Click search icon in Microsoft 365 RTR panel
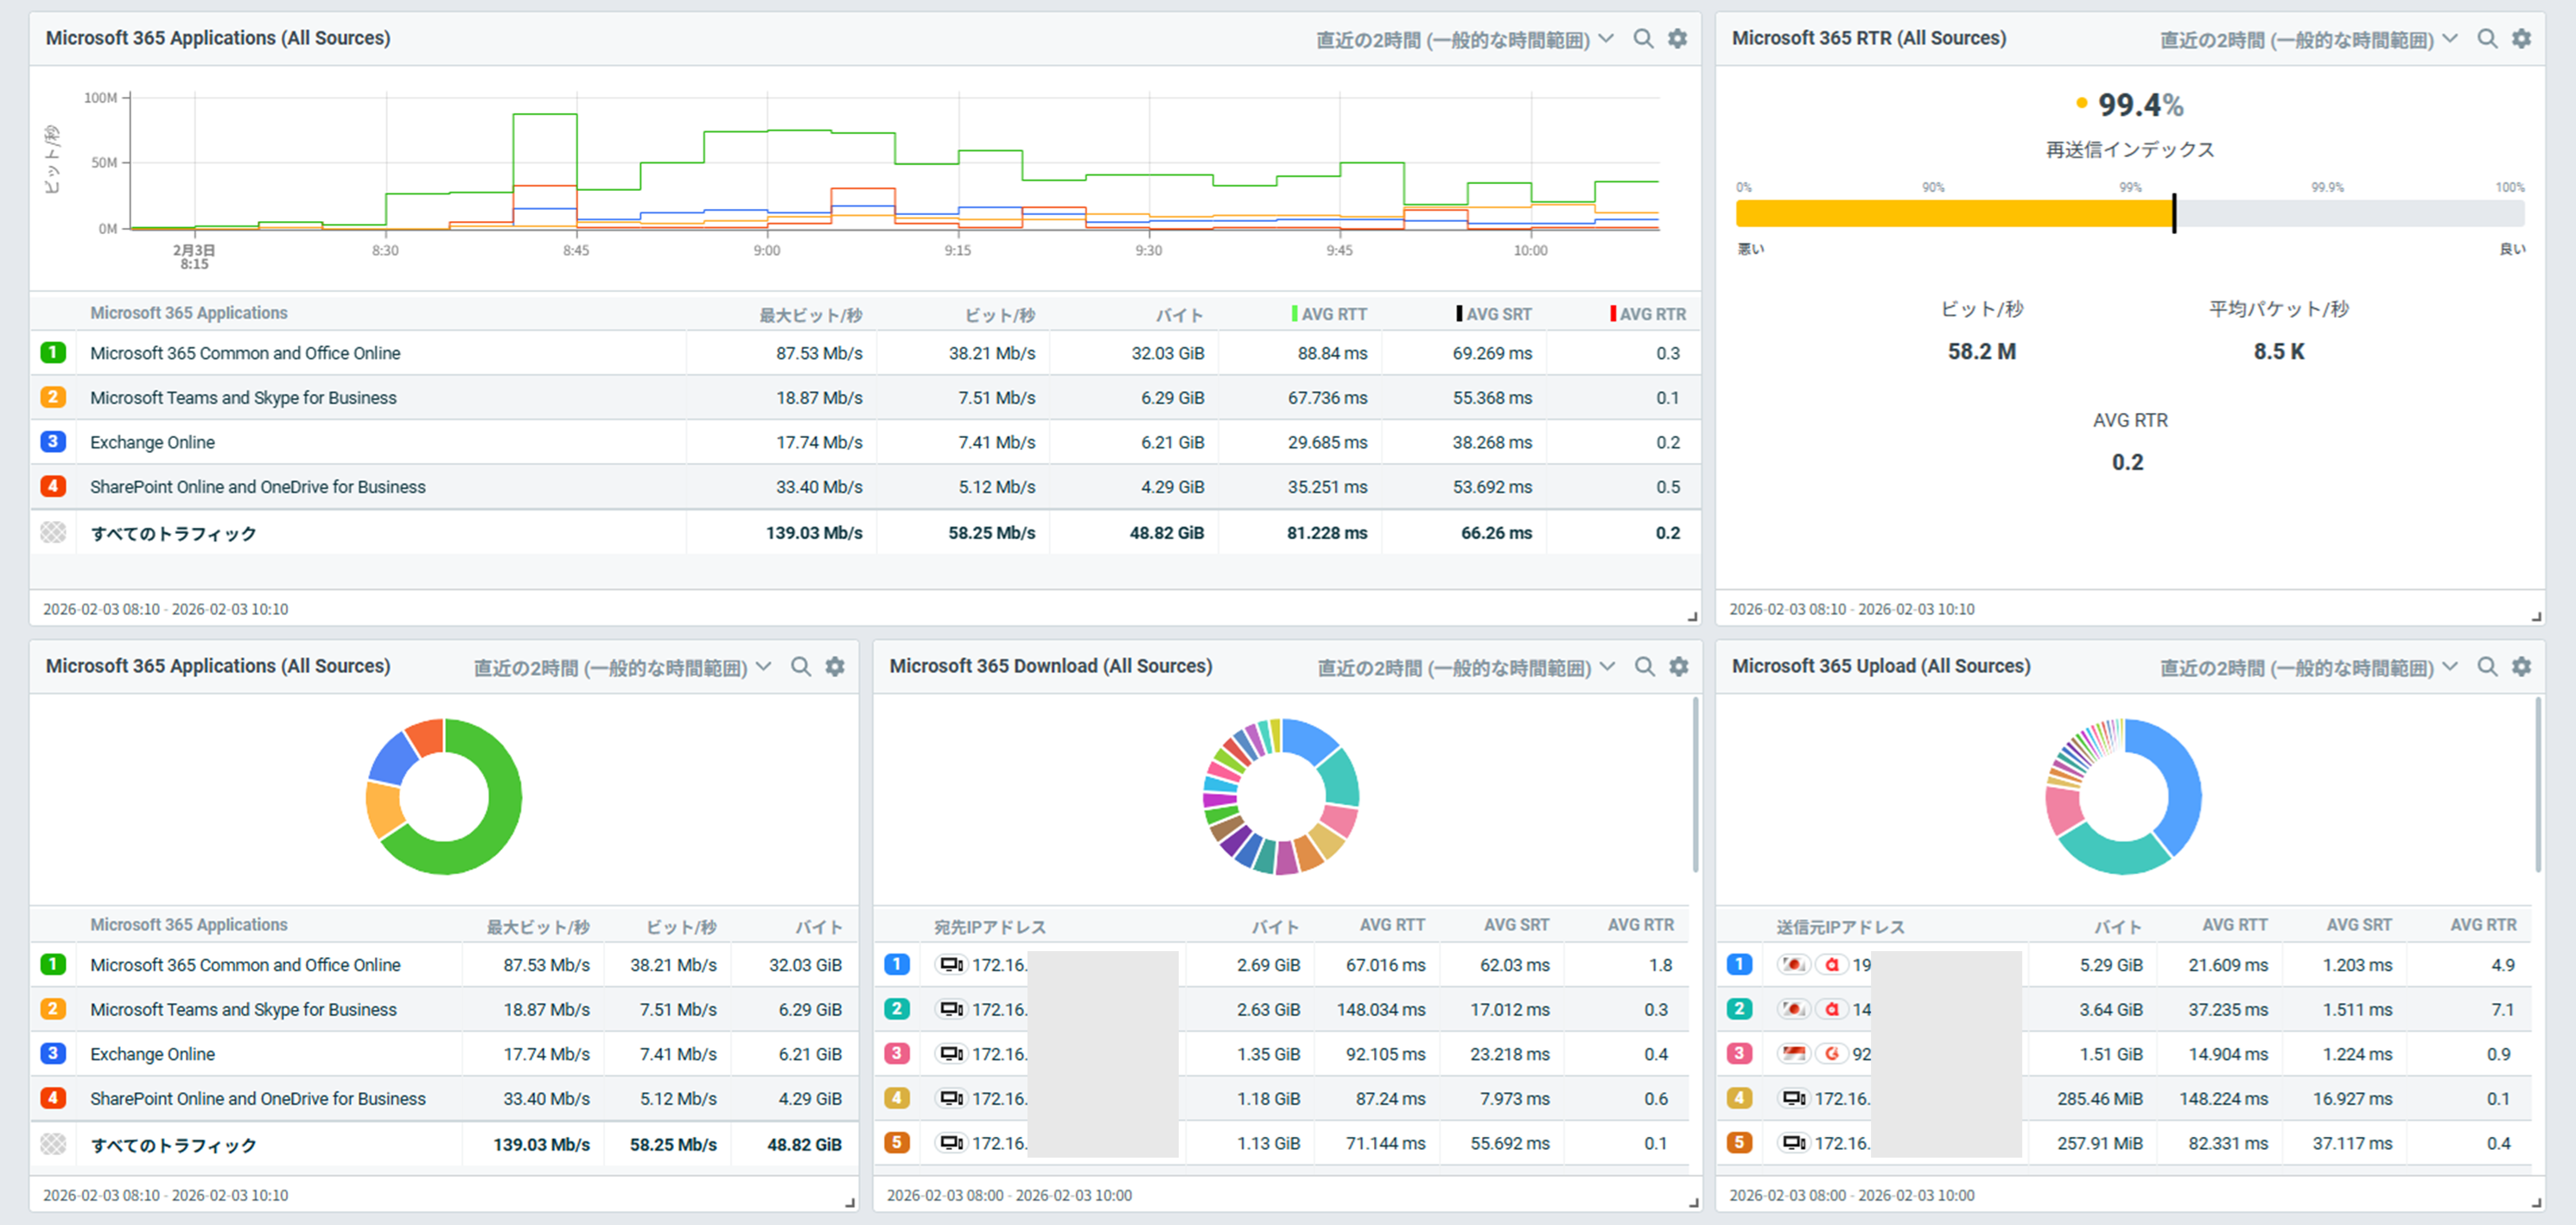Viewport: 2576px width, 1225px height. pyautogui.click(x=2487, y=39)
